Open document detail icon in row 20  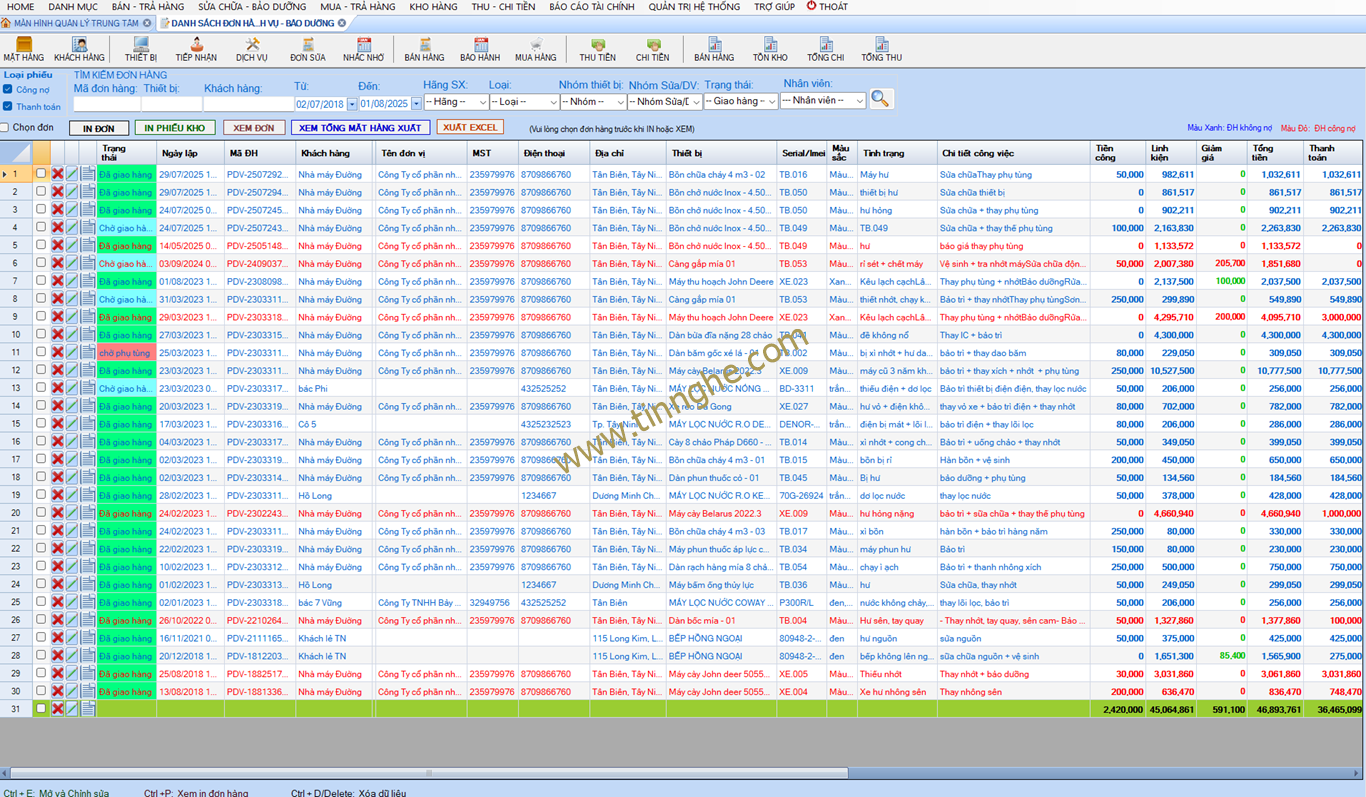click(x=88, y=513)
